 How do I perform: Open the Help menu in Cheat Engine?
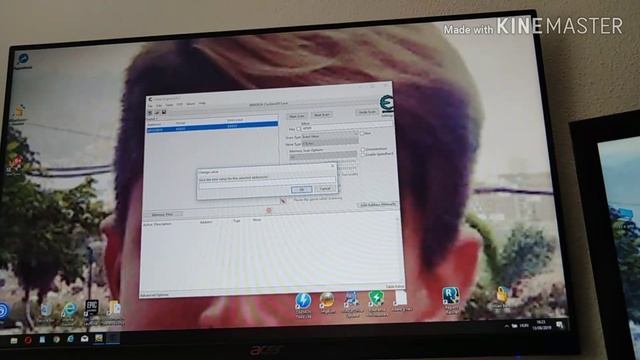(202, 104)
